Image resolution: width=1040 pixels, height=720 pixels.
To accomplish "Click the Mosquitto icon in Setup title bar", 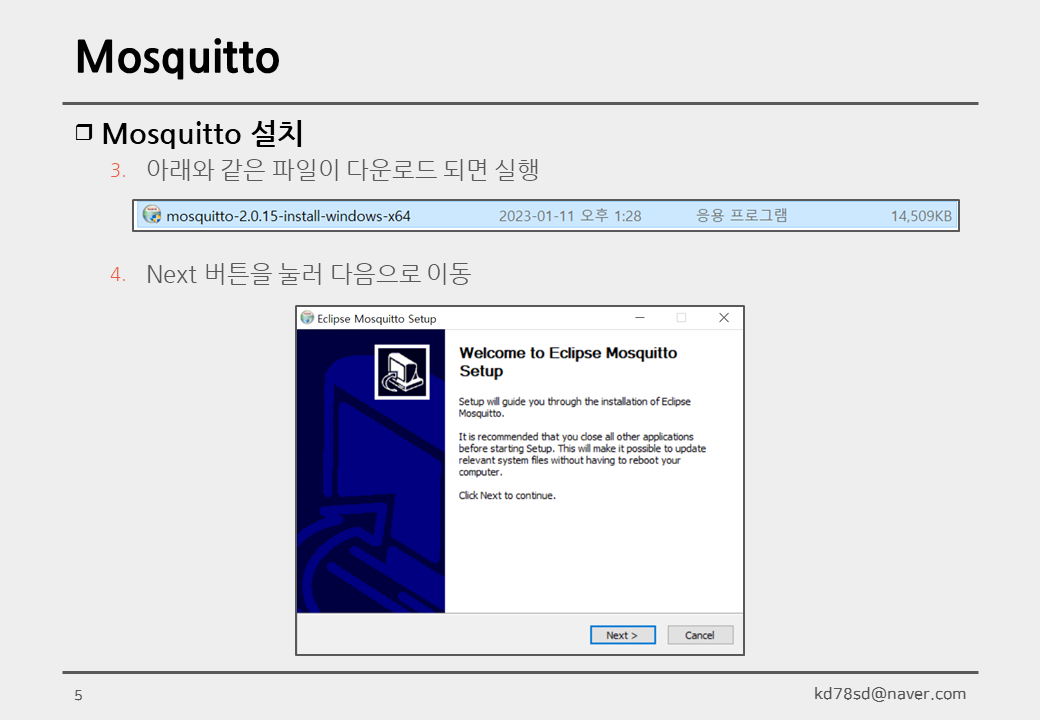I will pos(307,318).
